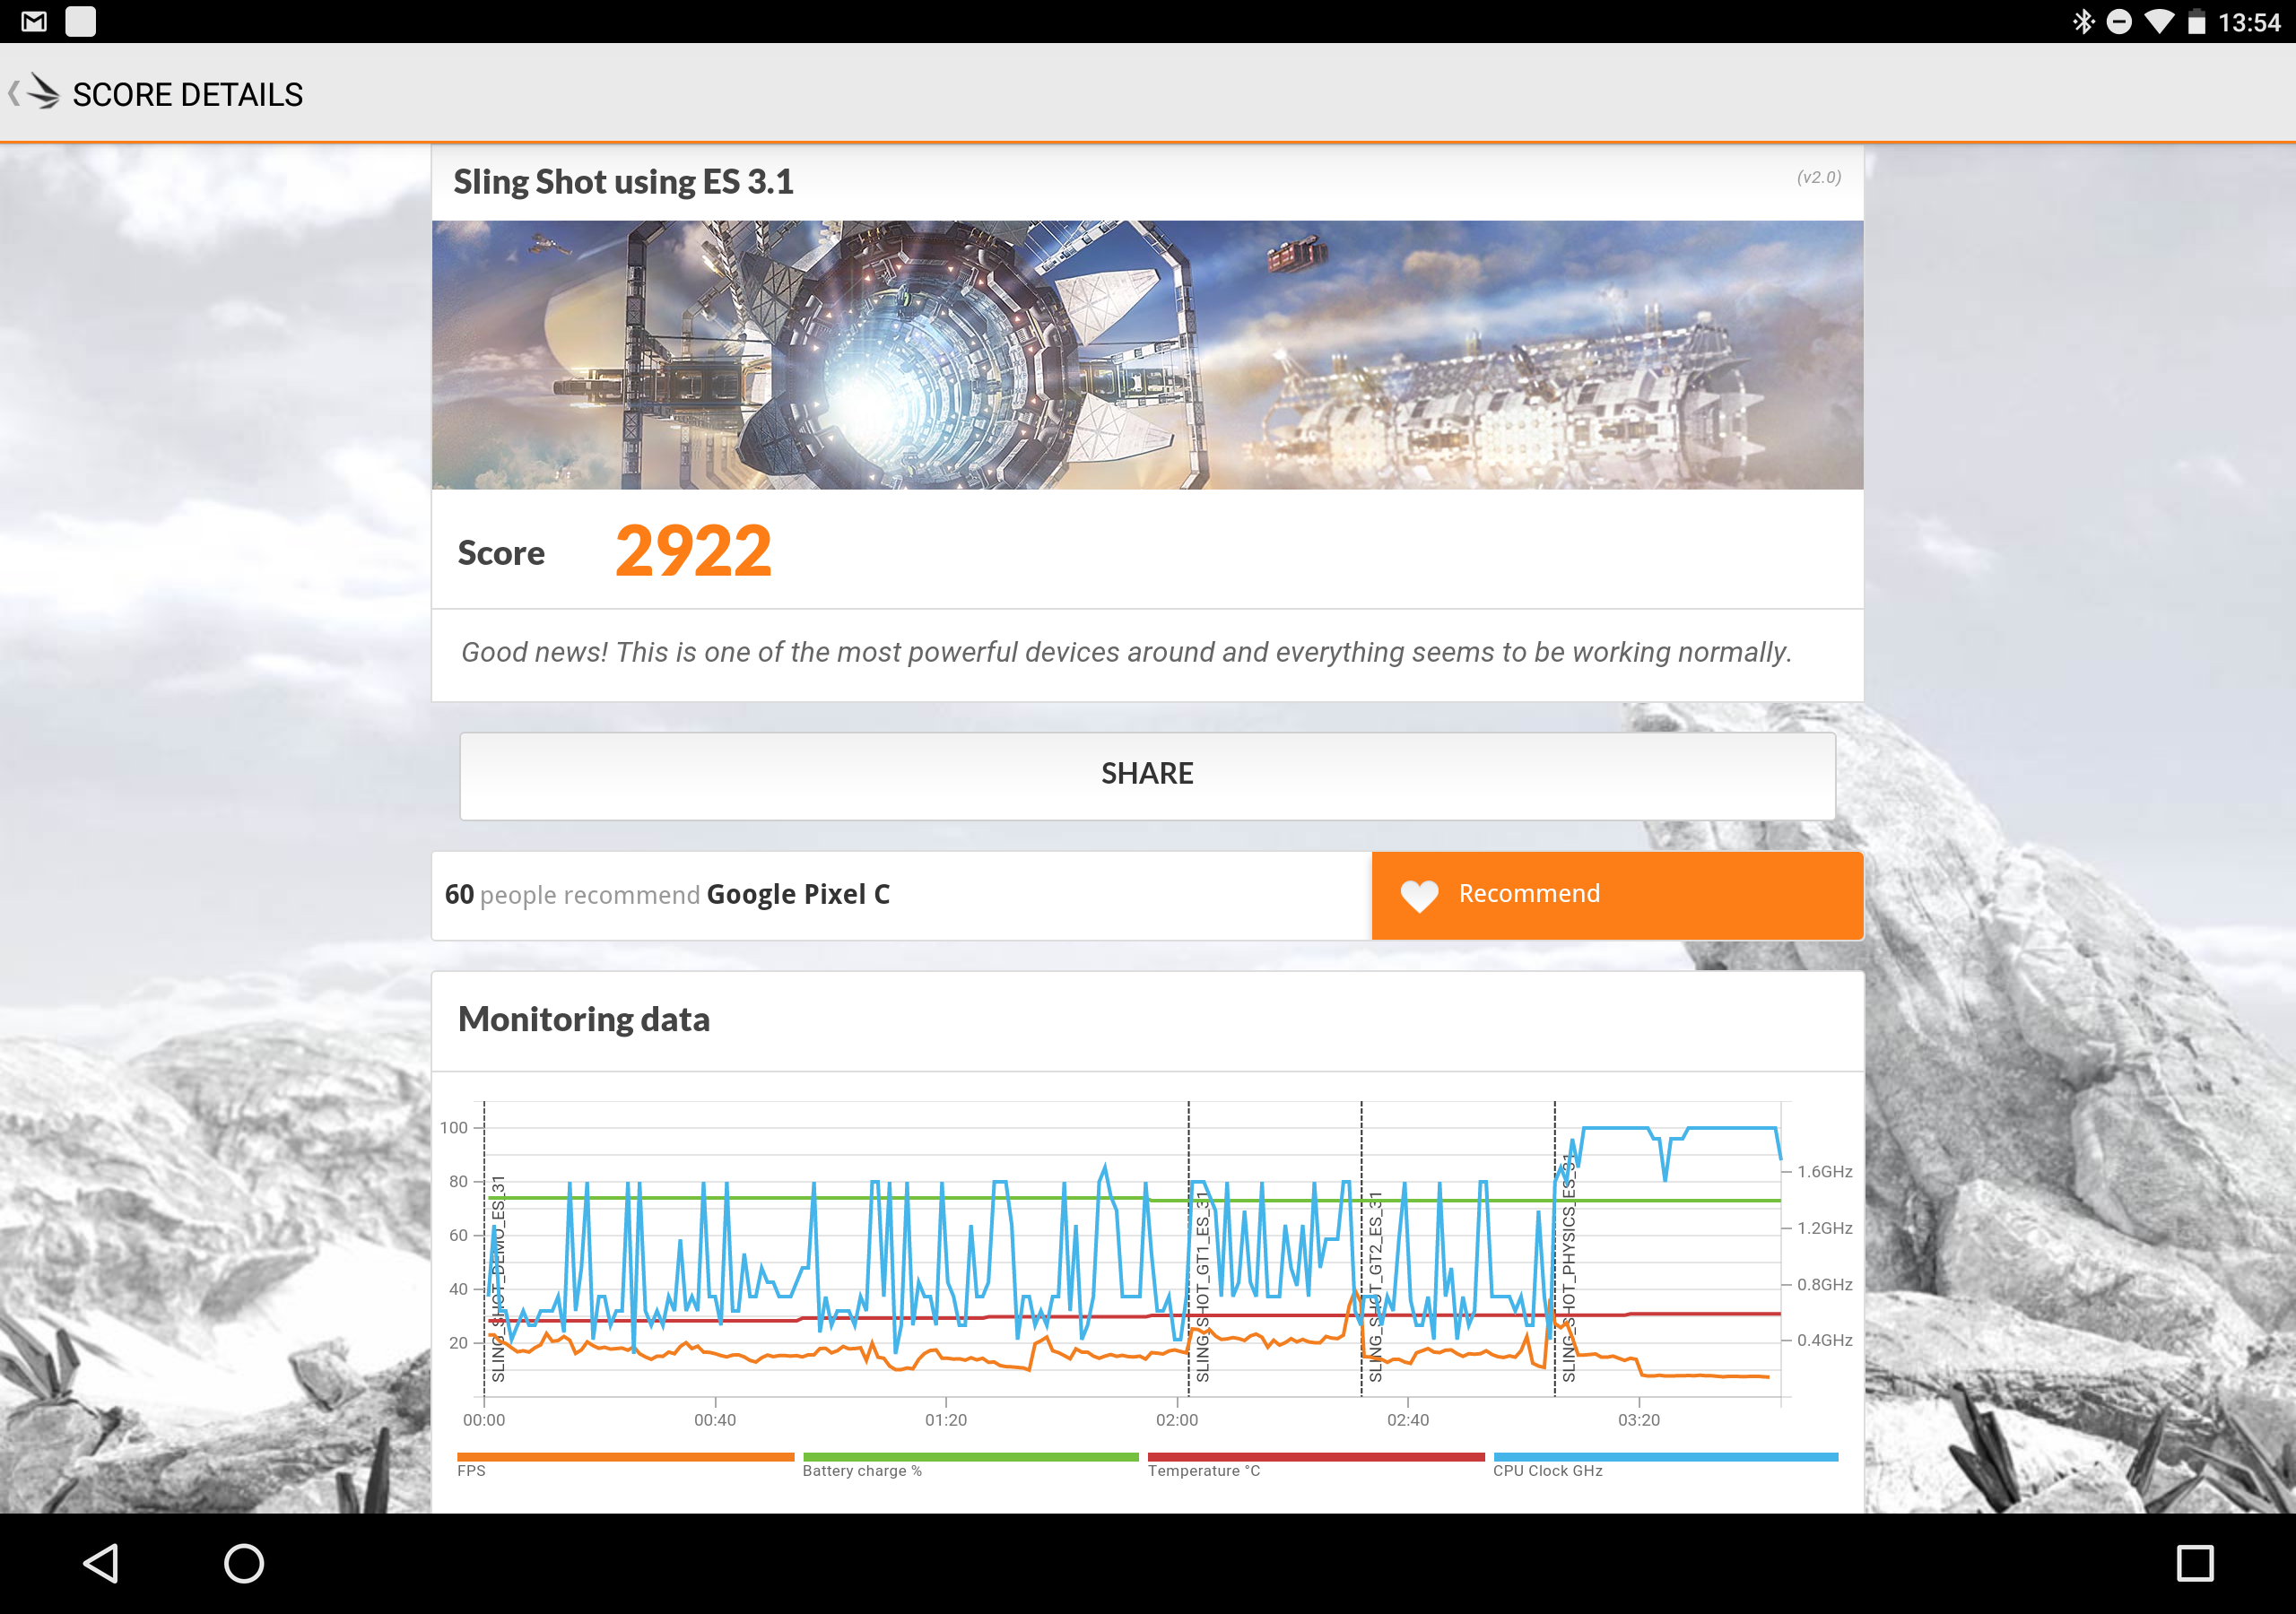Tap the 02:40 time axis label
Viewport: 2296px width, 1614px height.
point(1407,1419)
